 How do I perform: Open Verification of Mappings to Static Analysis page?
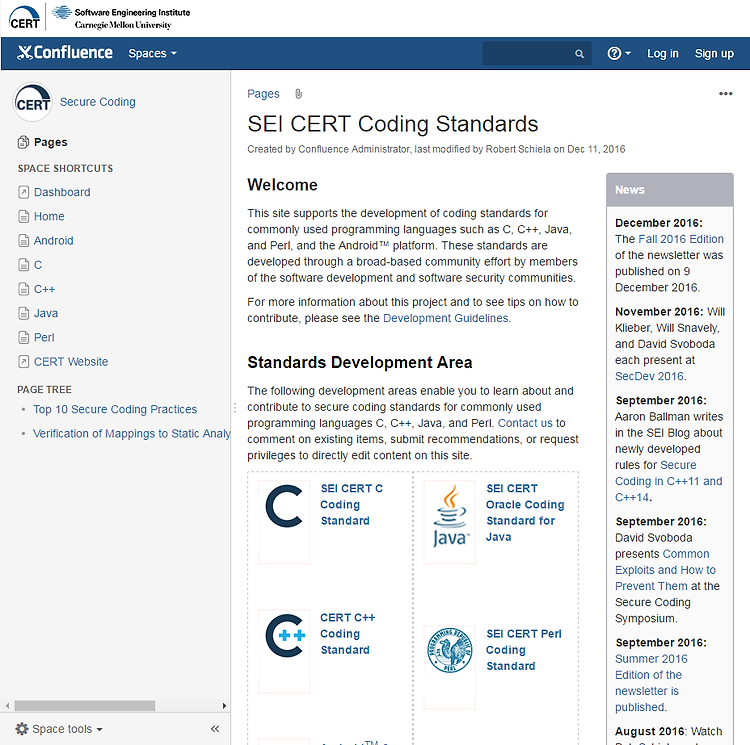tap(132, 434)
